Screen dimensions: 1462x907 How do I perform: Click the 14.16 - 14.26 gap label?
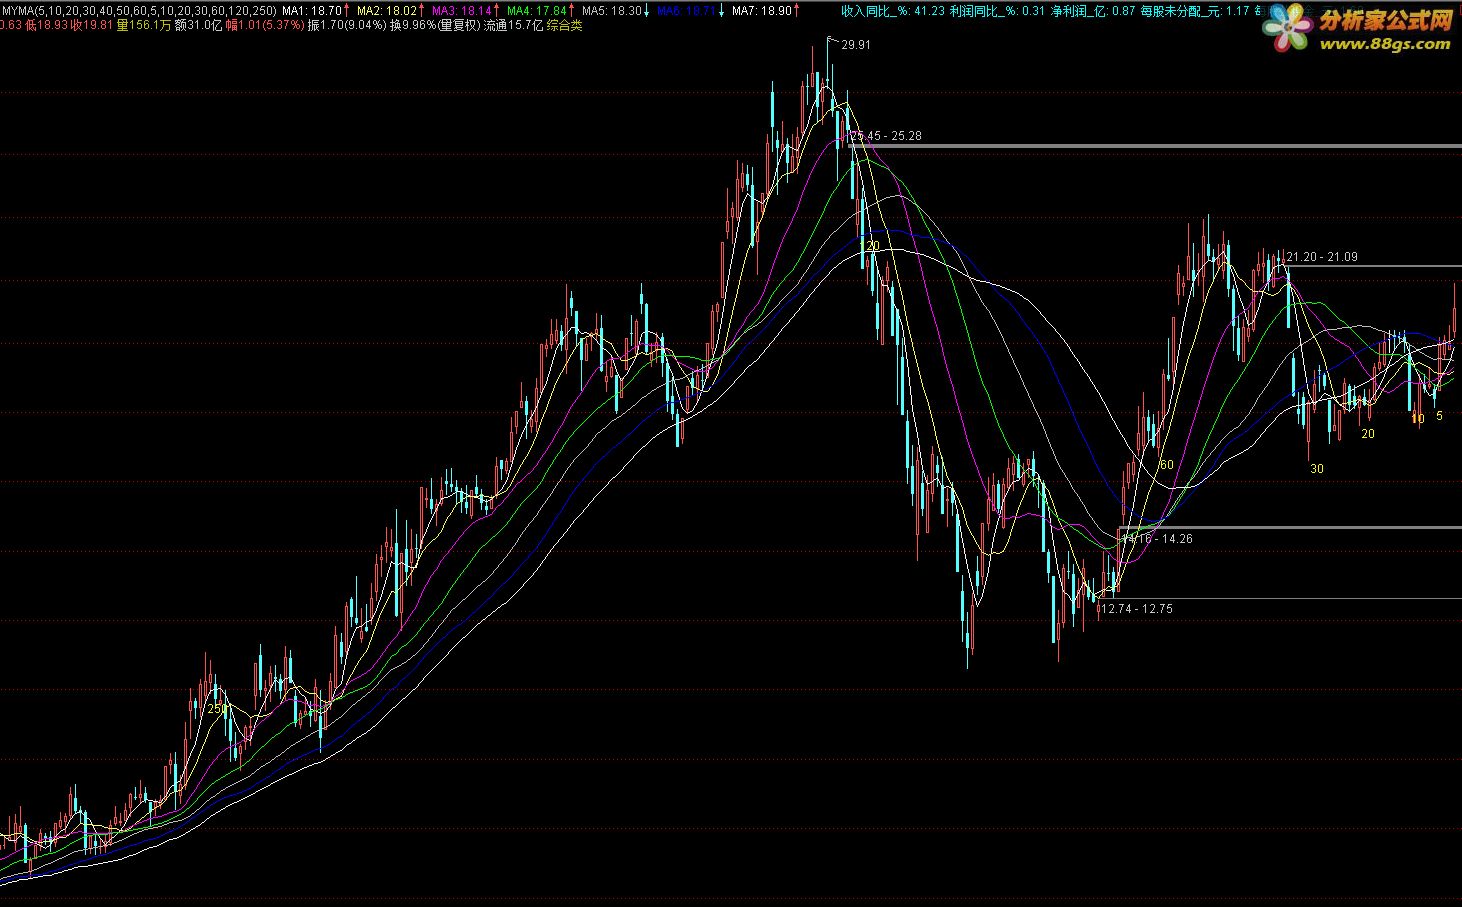pyautogui.click(x=1158, y=539)
